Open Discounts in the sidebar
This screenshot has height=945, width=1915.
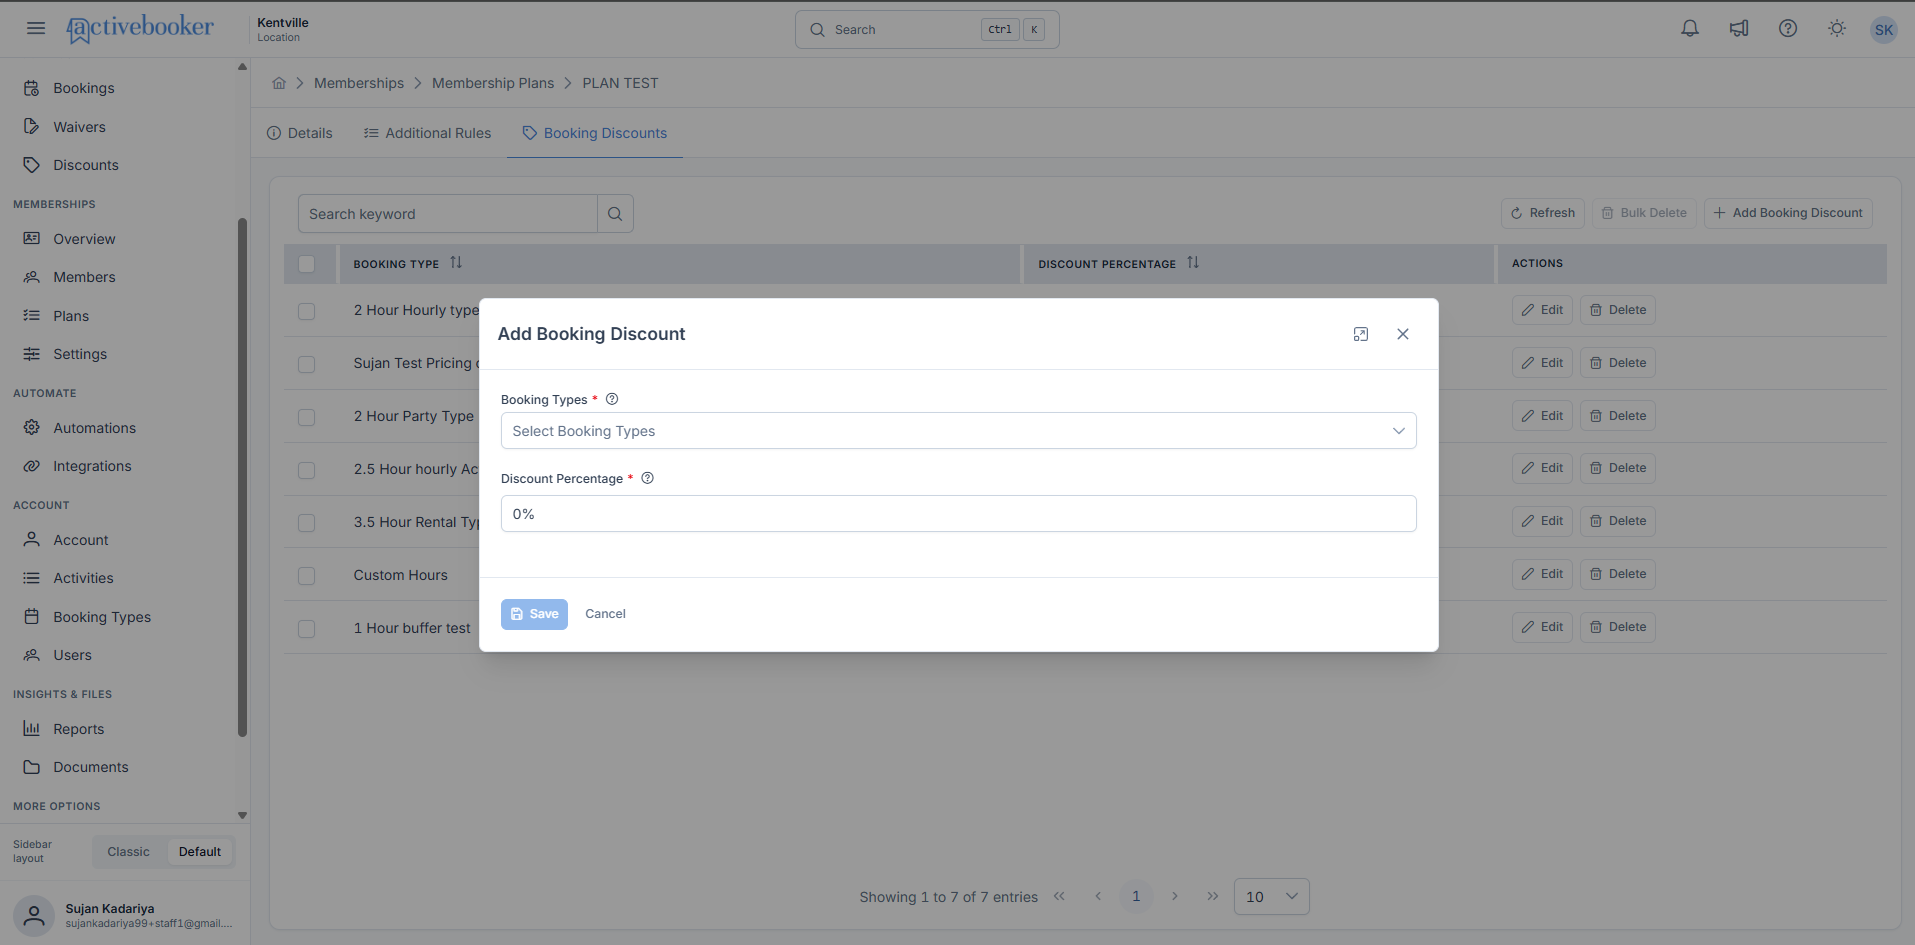(86, 165)
